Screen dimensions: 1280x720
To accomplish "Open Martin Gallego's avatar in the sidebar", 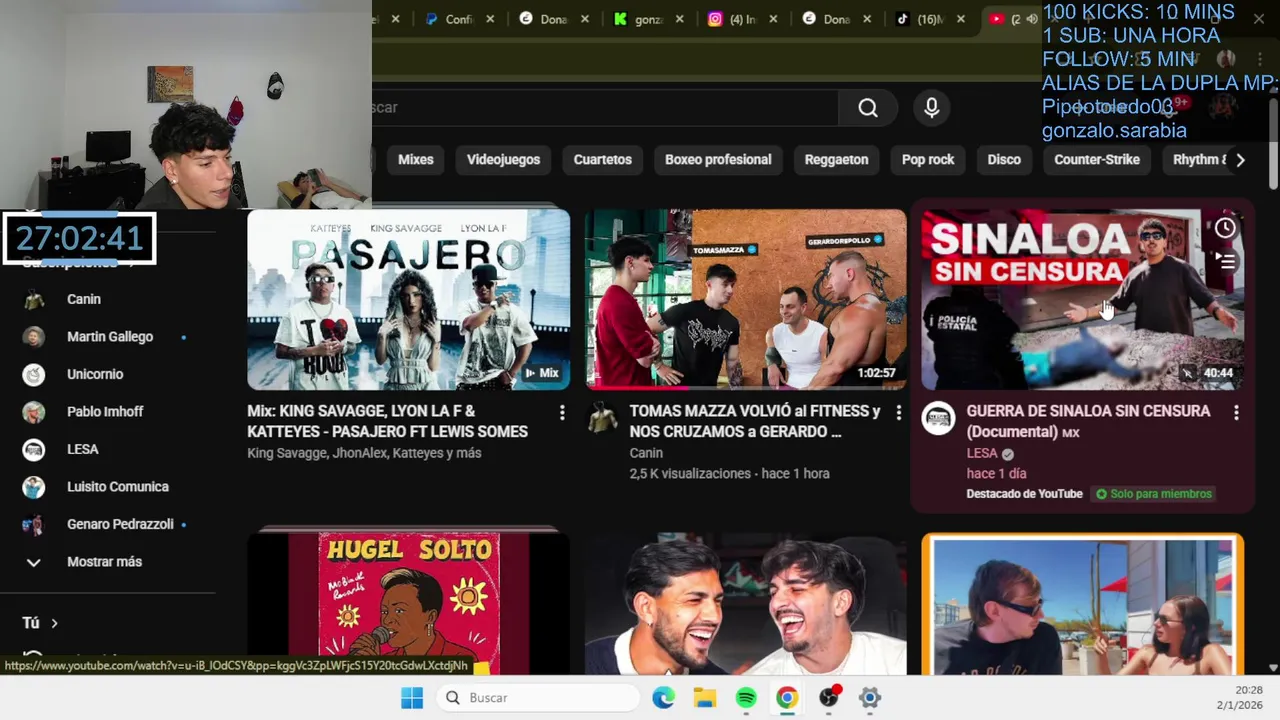I will [34, 337].
